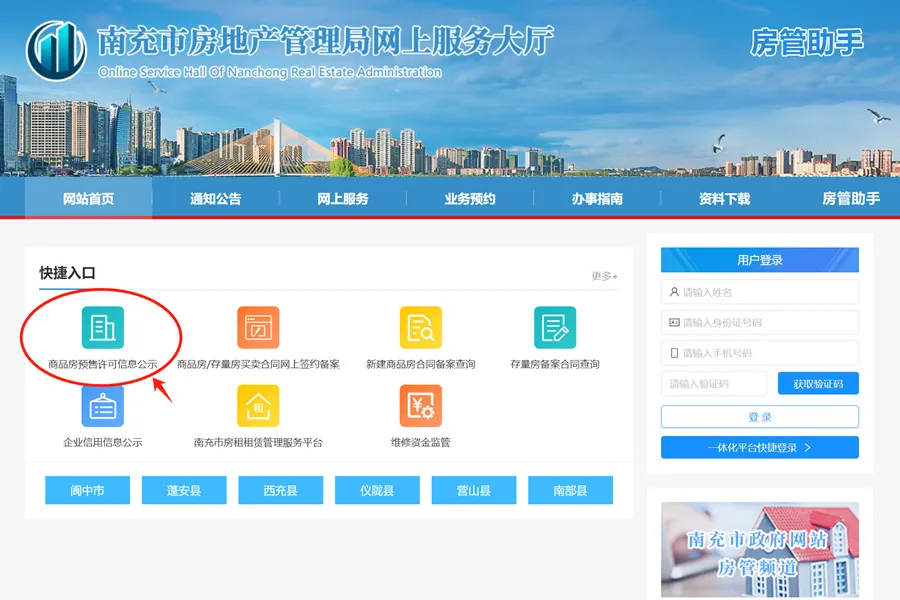Select the 商品房/存量房买卖合同网上签约备案 icon
Image resolution: width=900 pixels, height=600 pixels.
click(x=258, y=326)
